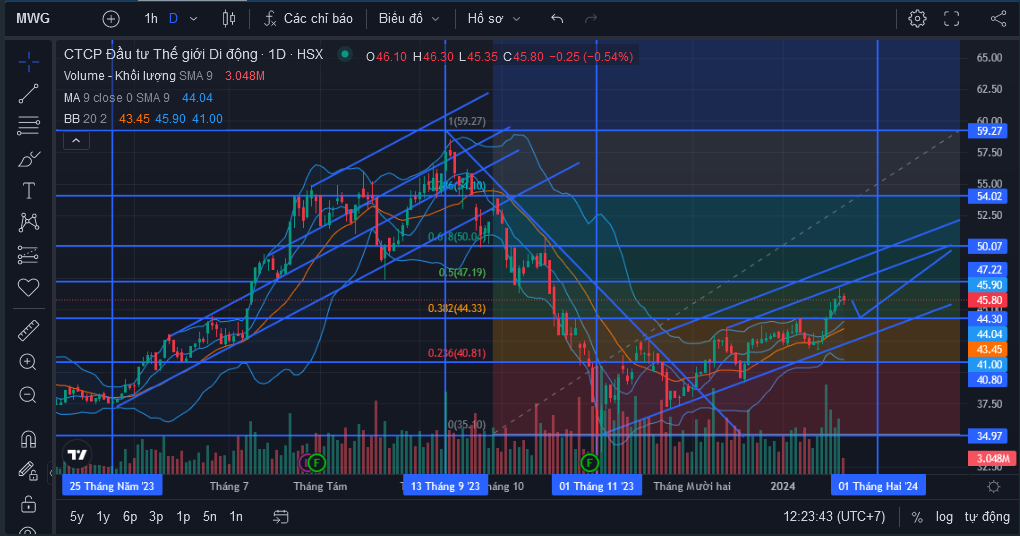Add a symbol with the plus icon

(111, 19)
